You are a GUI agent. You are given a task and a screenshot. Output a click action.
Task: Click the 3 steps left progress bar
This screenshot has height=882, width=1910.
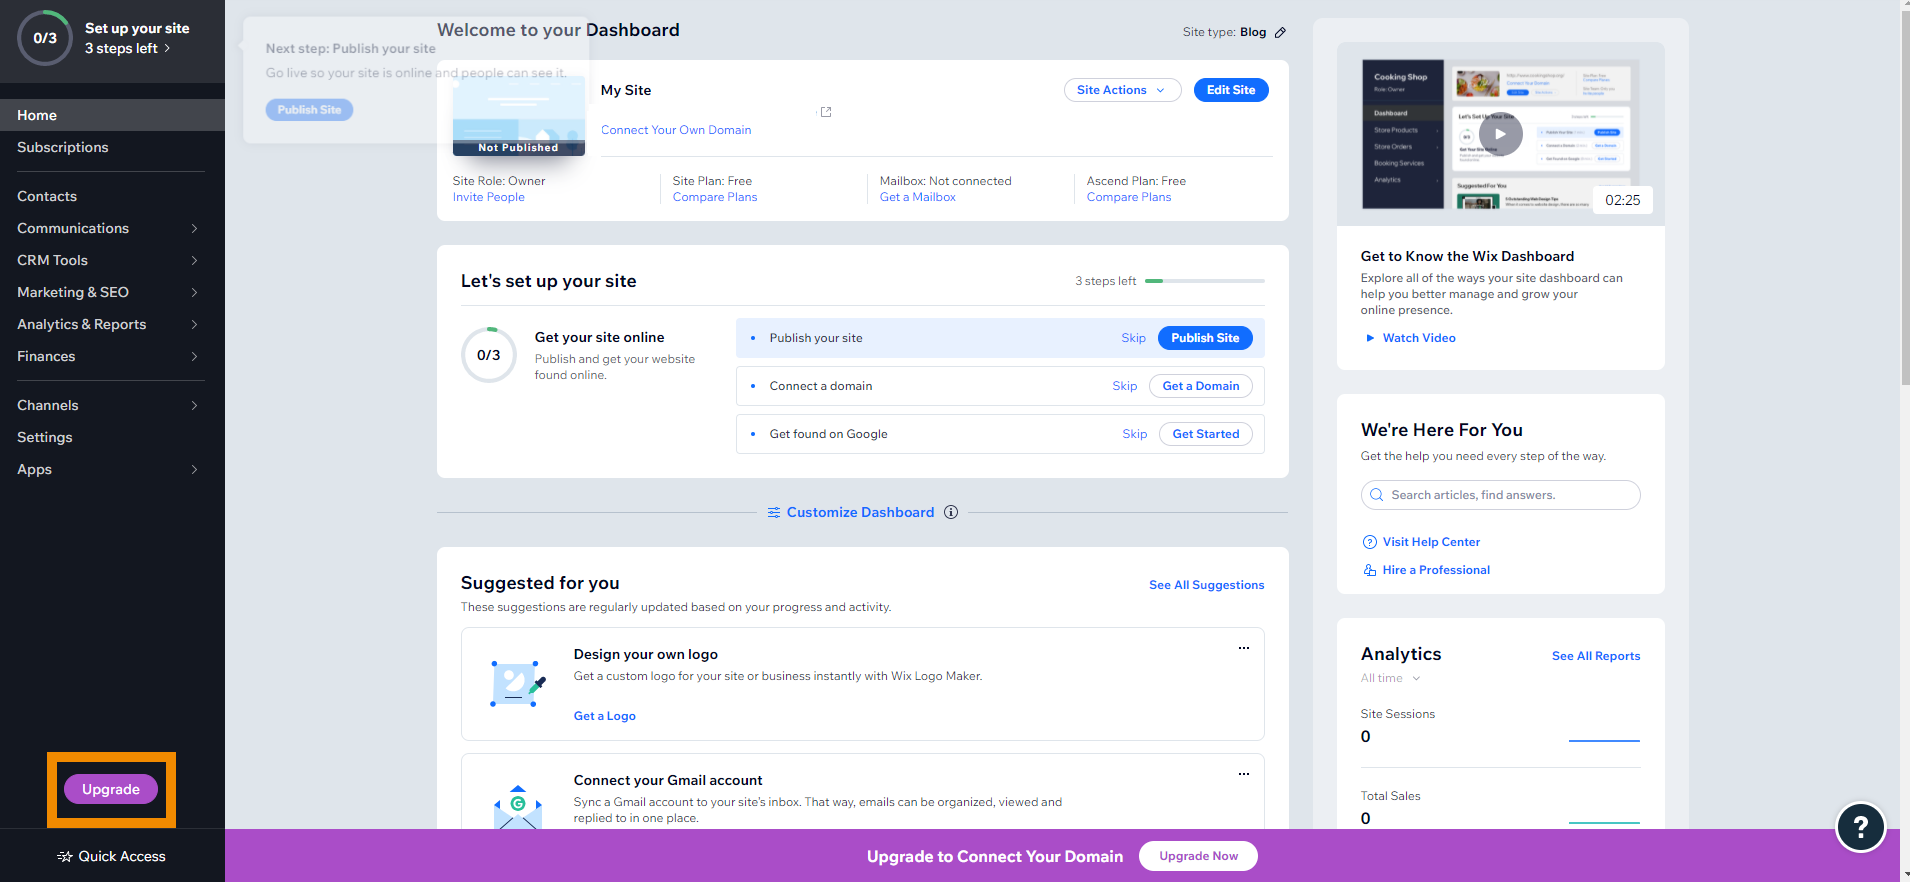1204,281
